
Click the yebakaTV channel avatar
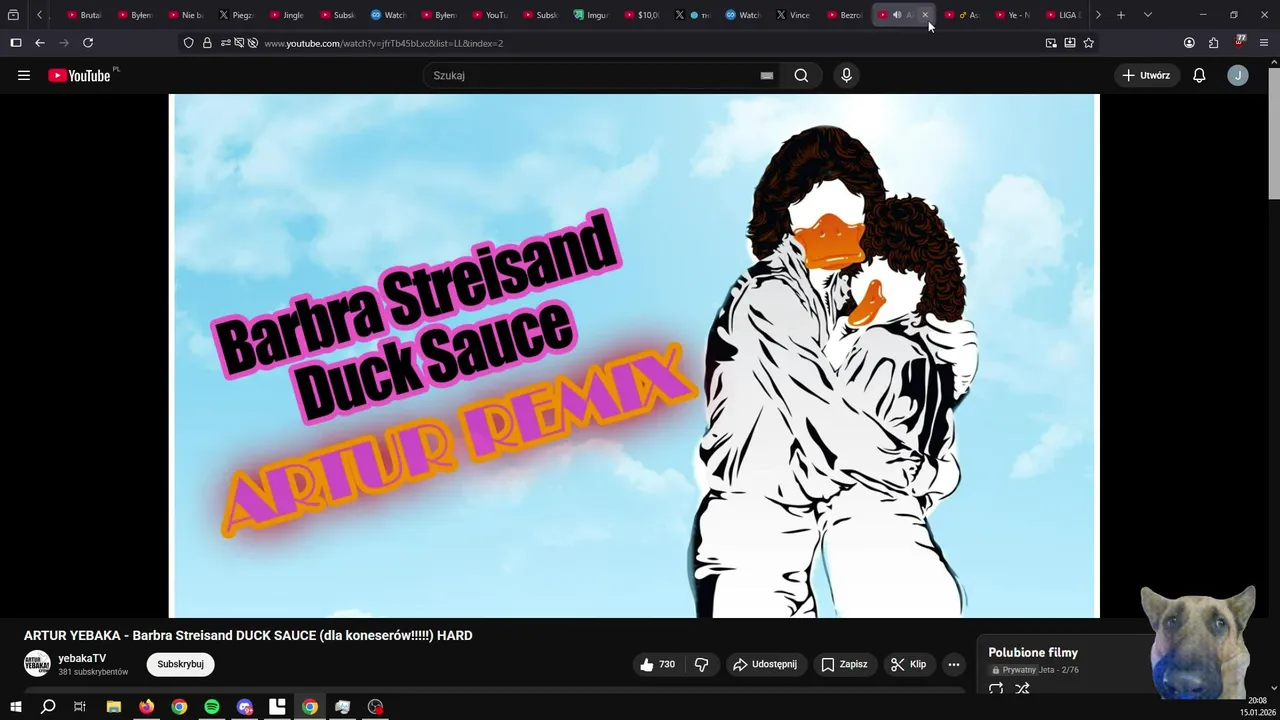pos(37,664)
